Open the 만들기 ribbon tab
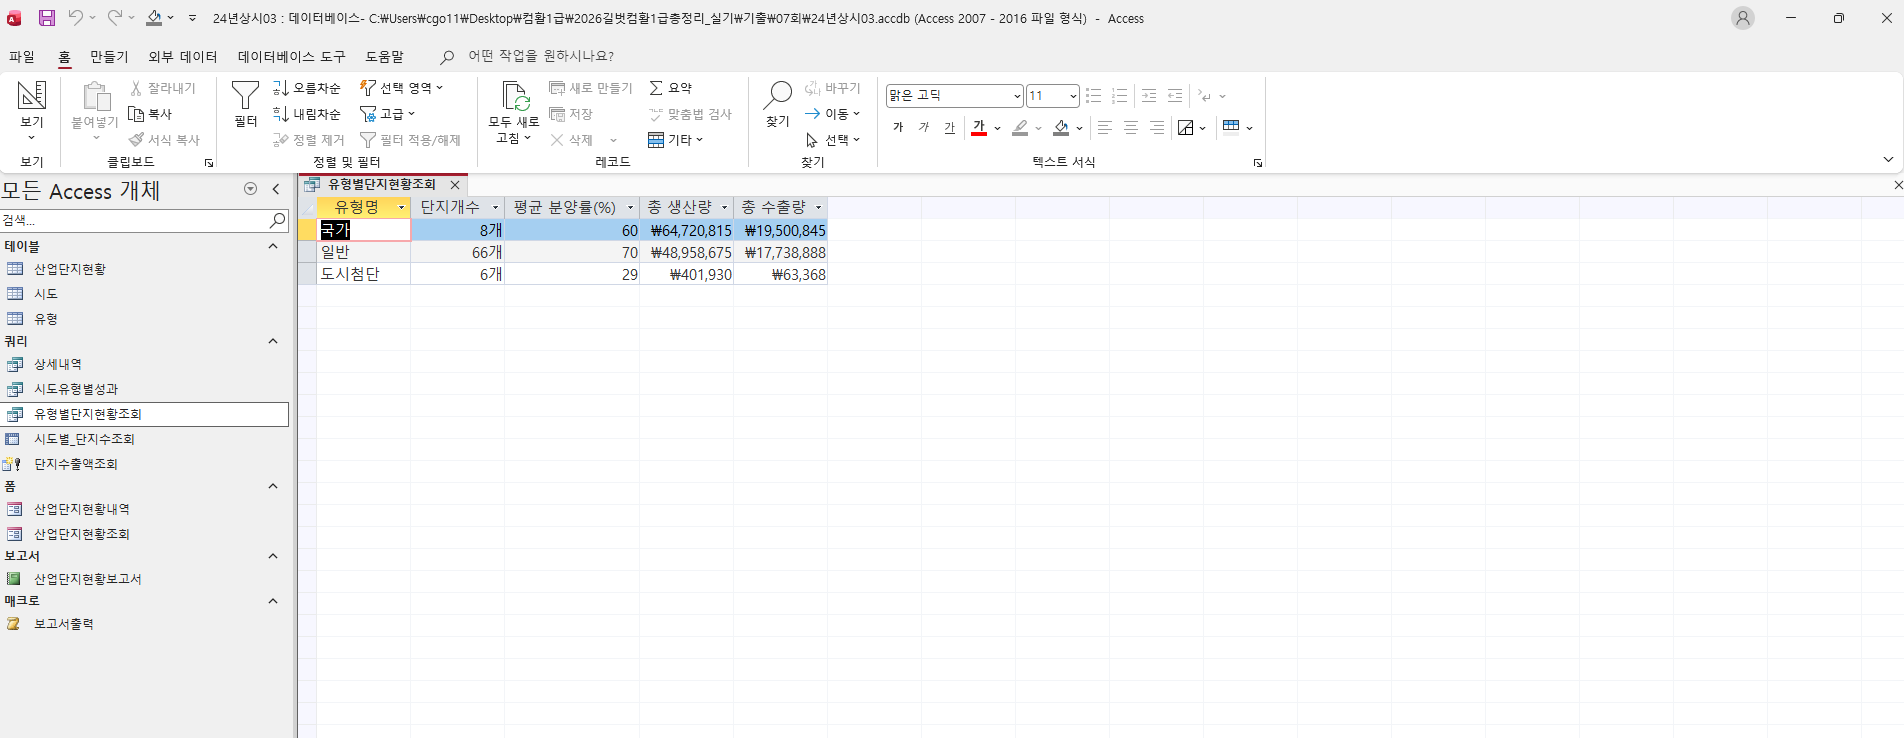The width and height of the screenshot is (1904, 738). [x=109, y=57]
